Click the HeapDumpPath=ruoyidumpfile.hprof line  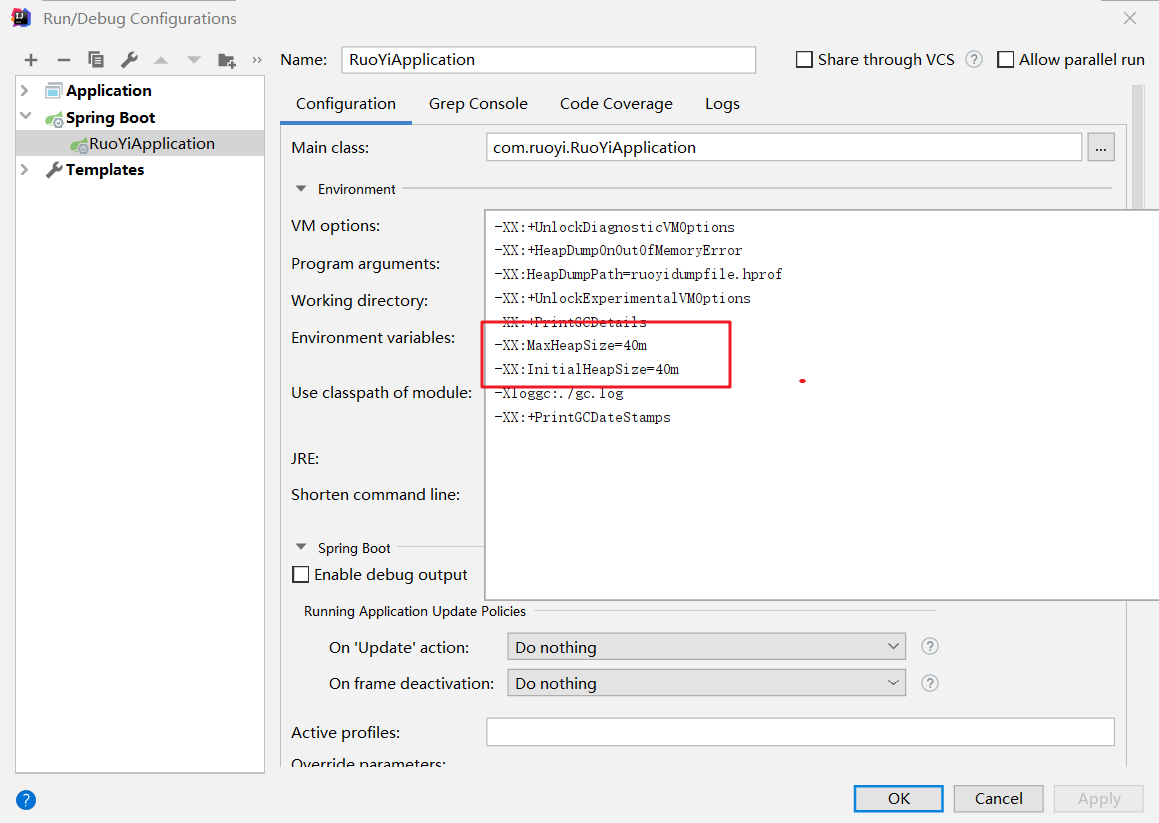point(638,274)
